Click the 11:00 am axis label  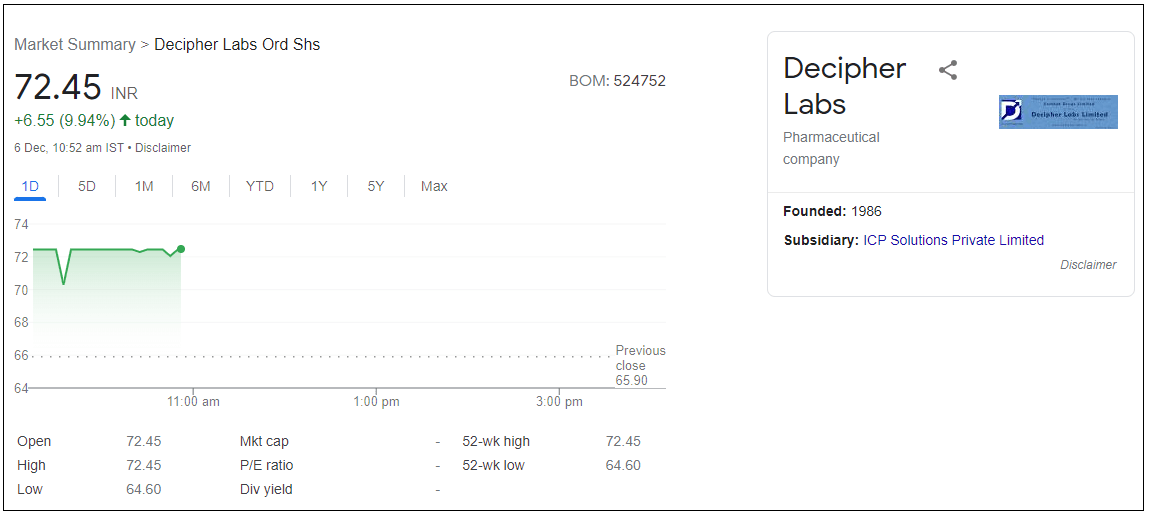pyautogui.click(x=193, y=401)
